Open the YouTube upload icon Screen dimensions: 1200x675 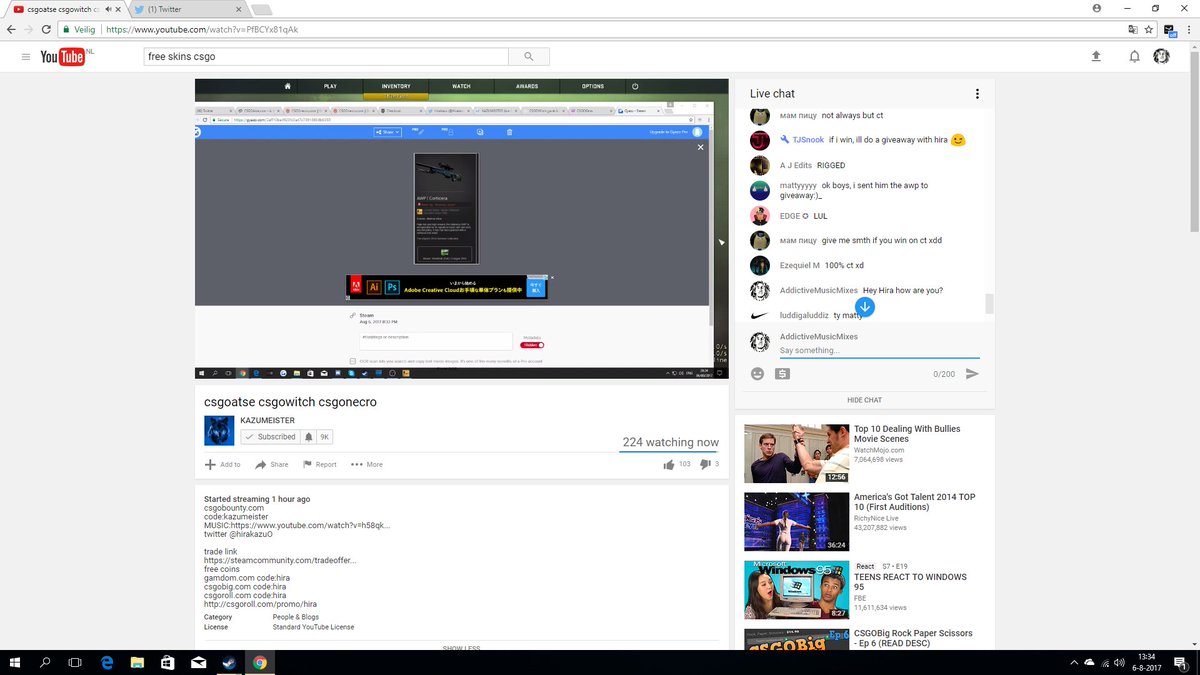point(1096,57)
